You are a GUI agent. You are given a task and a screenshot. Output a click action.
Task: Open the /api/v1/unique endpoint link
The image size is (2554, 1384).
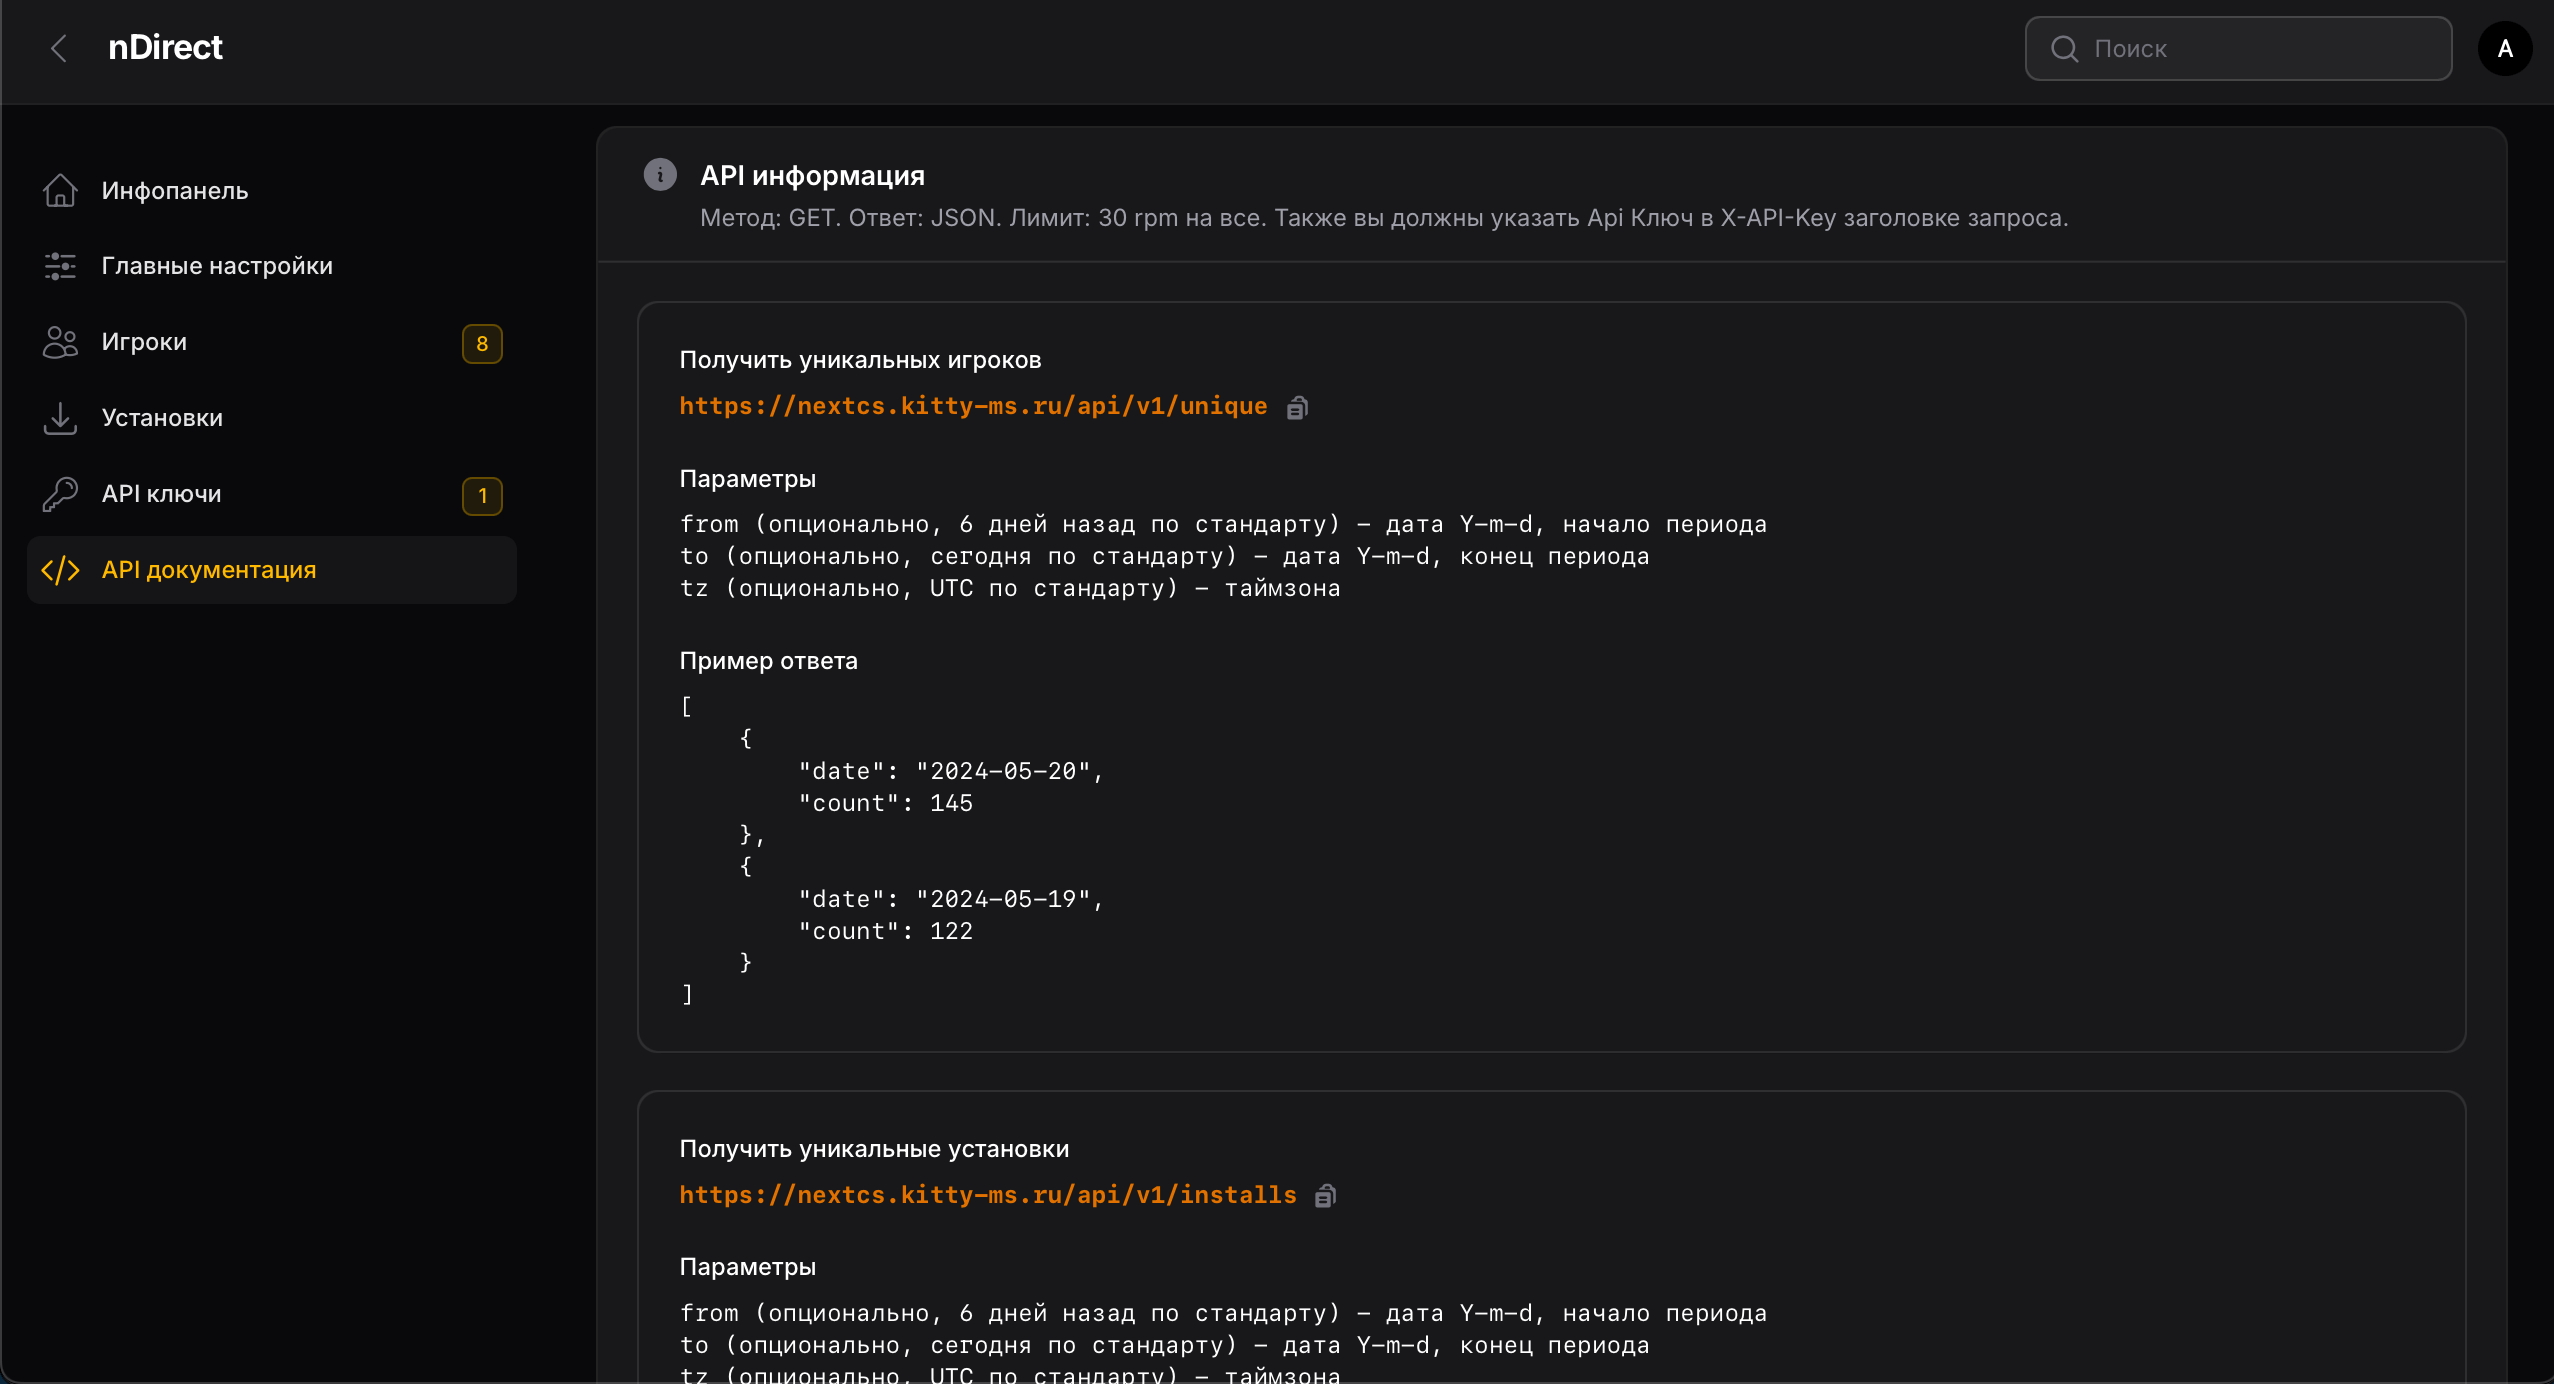coord(973,406)
